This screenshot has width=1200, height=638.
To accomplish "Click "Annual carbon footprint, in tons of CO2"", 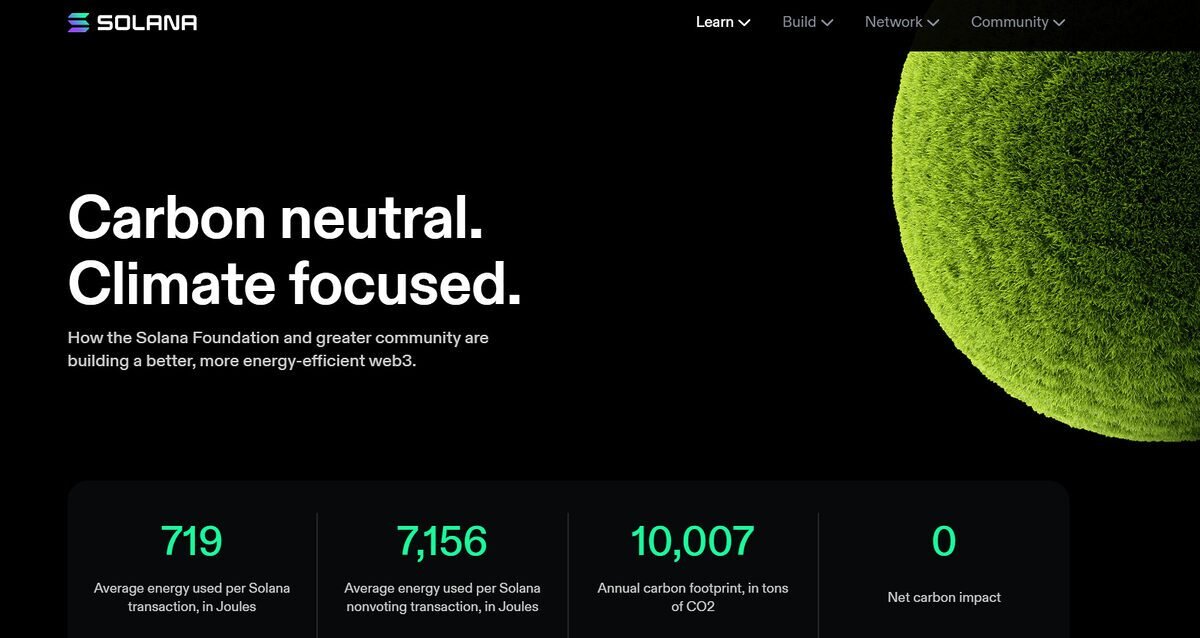I will point(692,597).
